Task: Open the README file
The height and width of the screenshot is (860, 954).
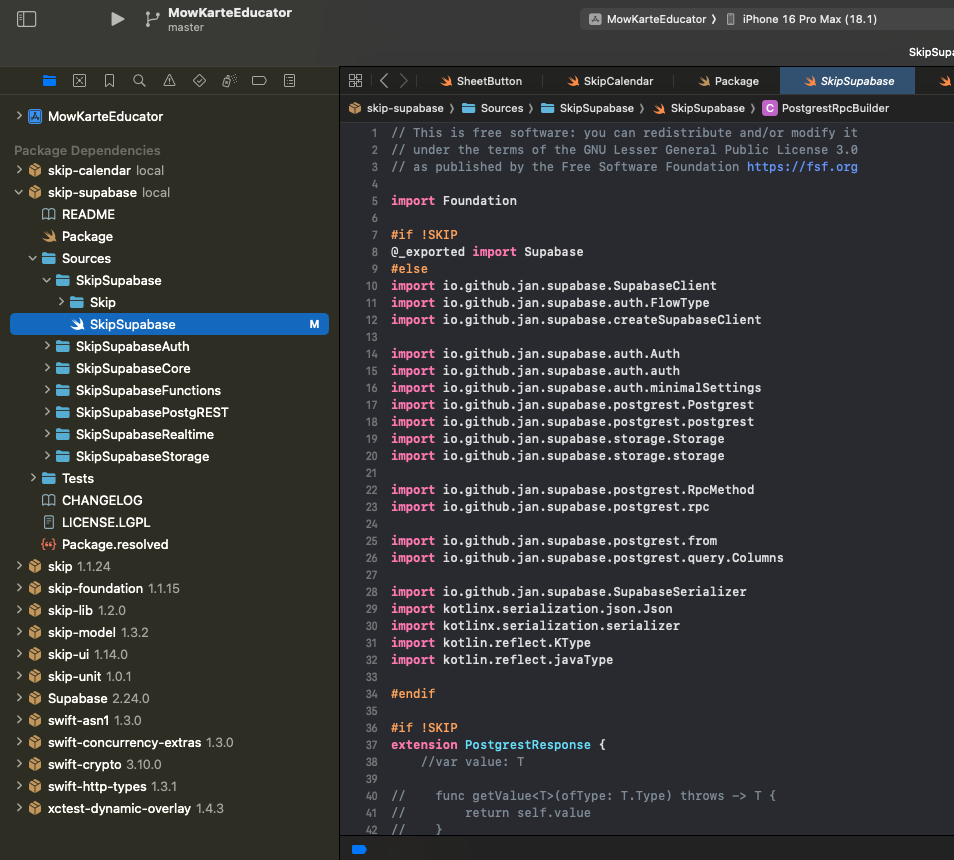Action: 88,214
